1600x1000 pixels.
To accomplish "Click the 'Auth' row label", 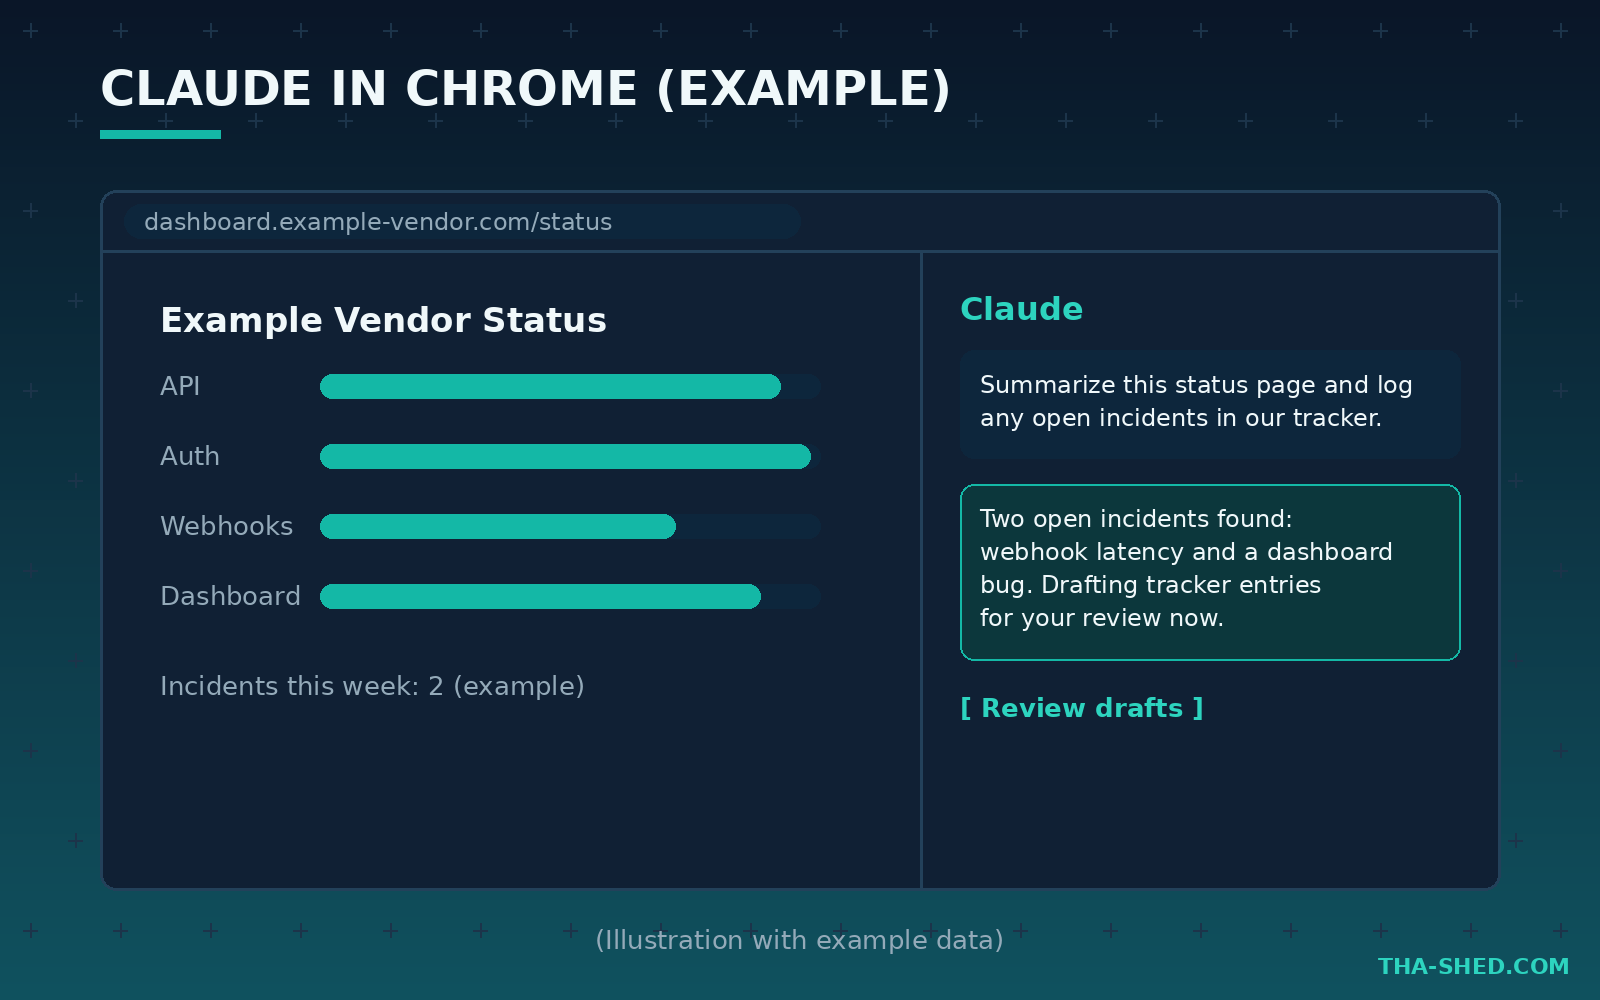I will [x=190, y=456].
